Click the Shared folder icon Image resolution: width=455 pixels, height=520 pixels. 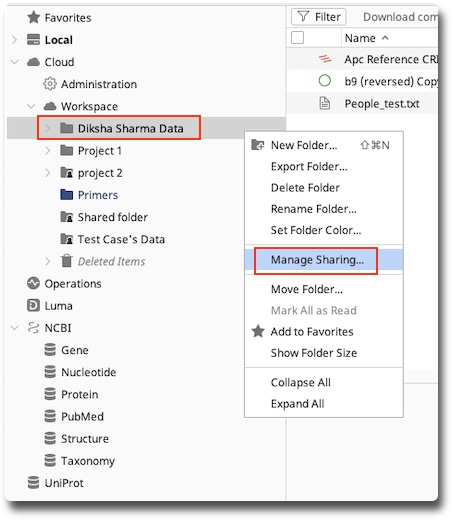[67, 217]
